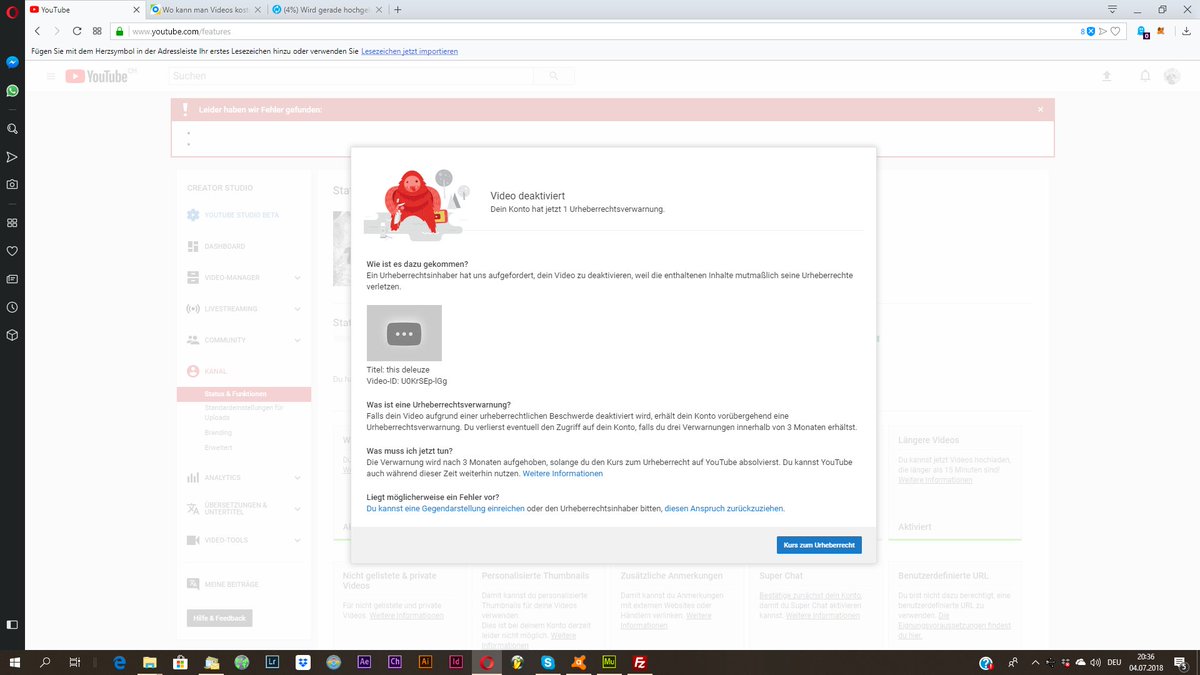1200x675 pixels.
Task: Add page to bookmarks with heart icon
Action: coord(1115,31)
